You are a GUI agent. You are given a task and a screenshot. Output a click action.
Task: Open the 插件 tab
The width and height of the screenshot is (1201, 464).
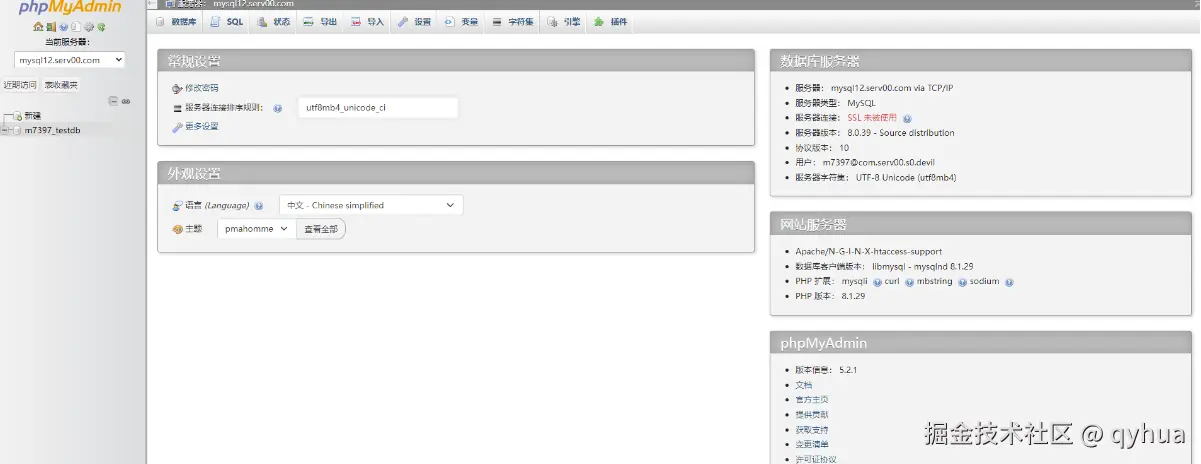[x=610, y=21]
